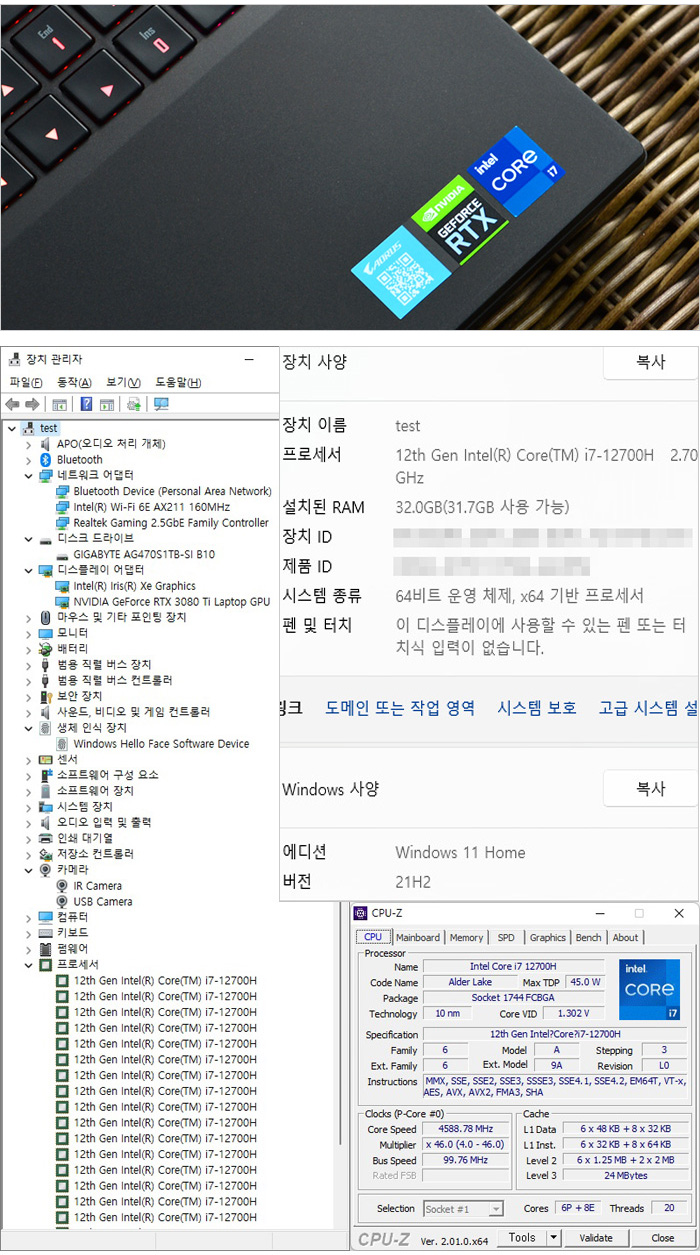Select 저장소 컨트롤러 row

[95, 854]
